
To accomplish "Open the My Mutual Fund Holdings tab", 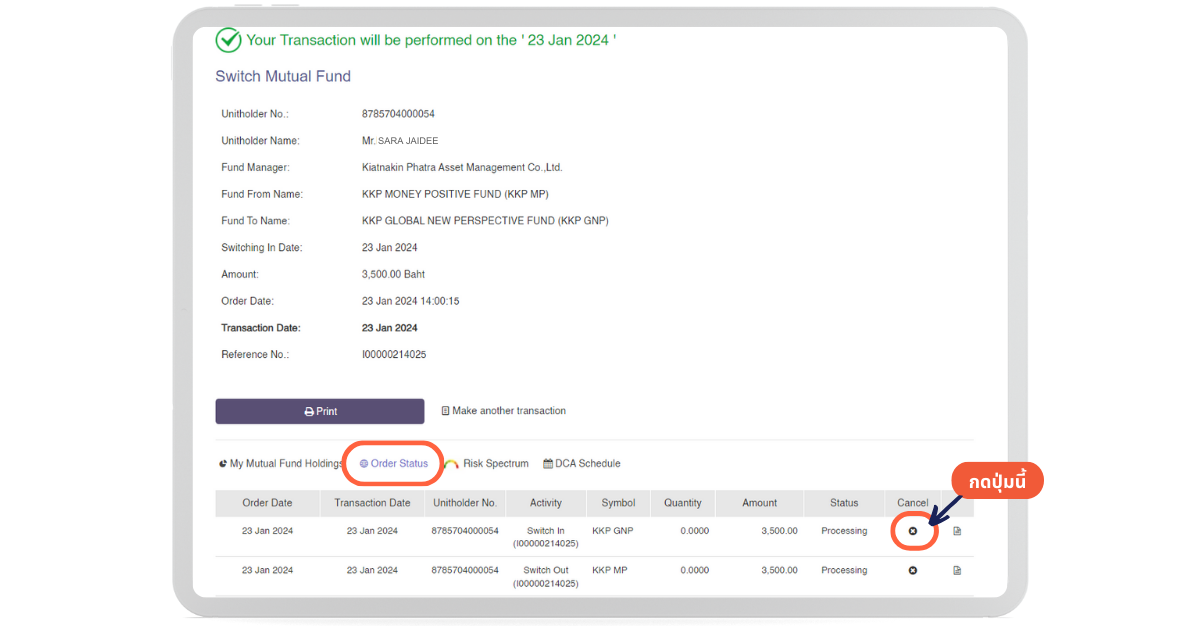I will (281, 464).
